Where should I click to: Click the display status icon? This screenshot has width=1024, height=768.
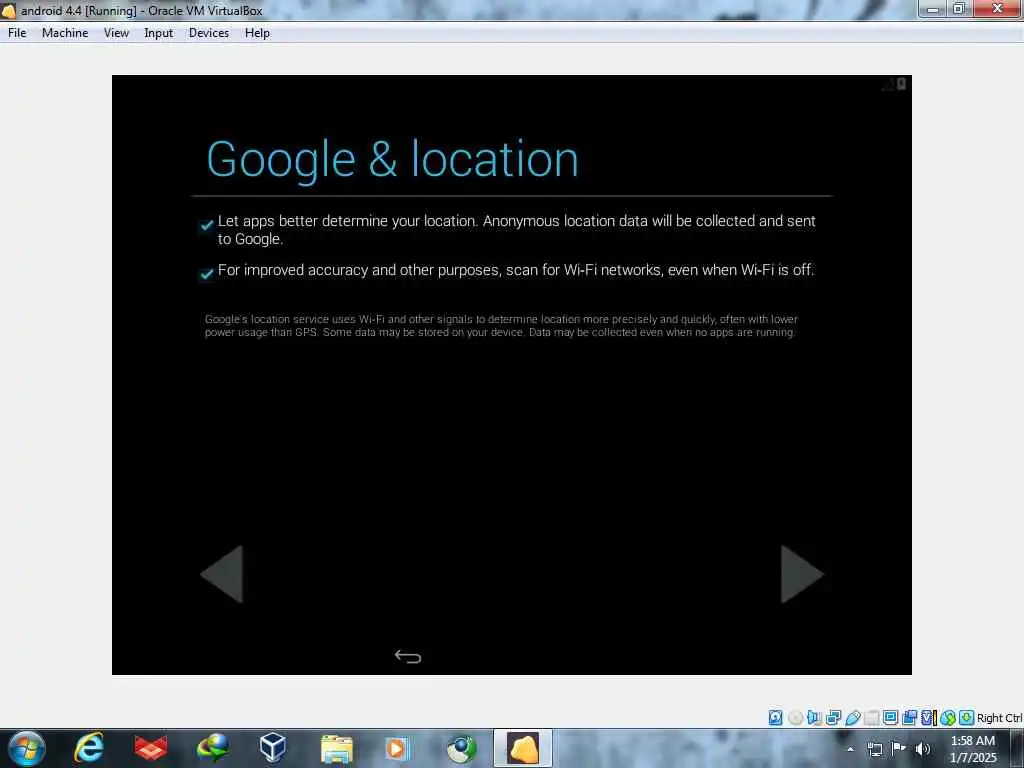pos(890,718)
